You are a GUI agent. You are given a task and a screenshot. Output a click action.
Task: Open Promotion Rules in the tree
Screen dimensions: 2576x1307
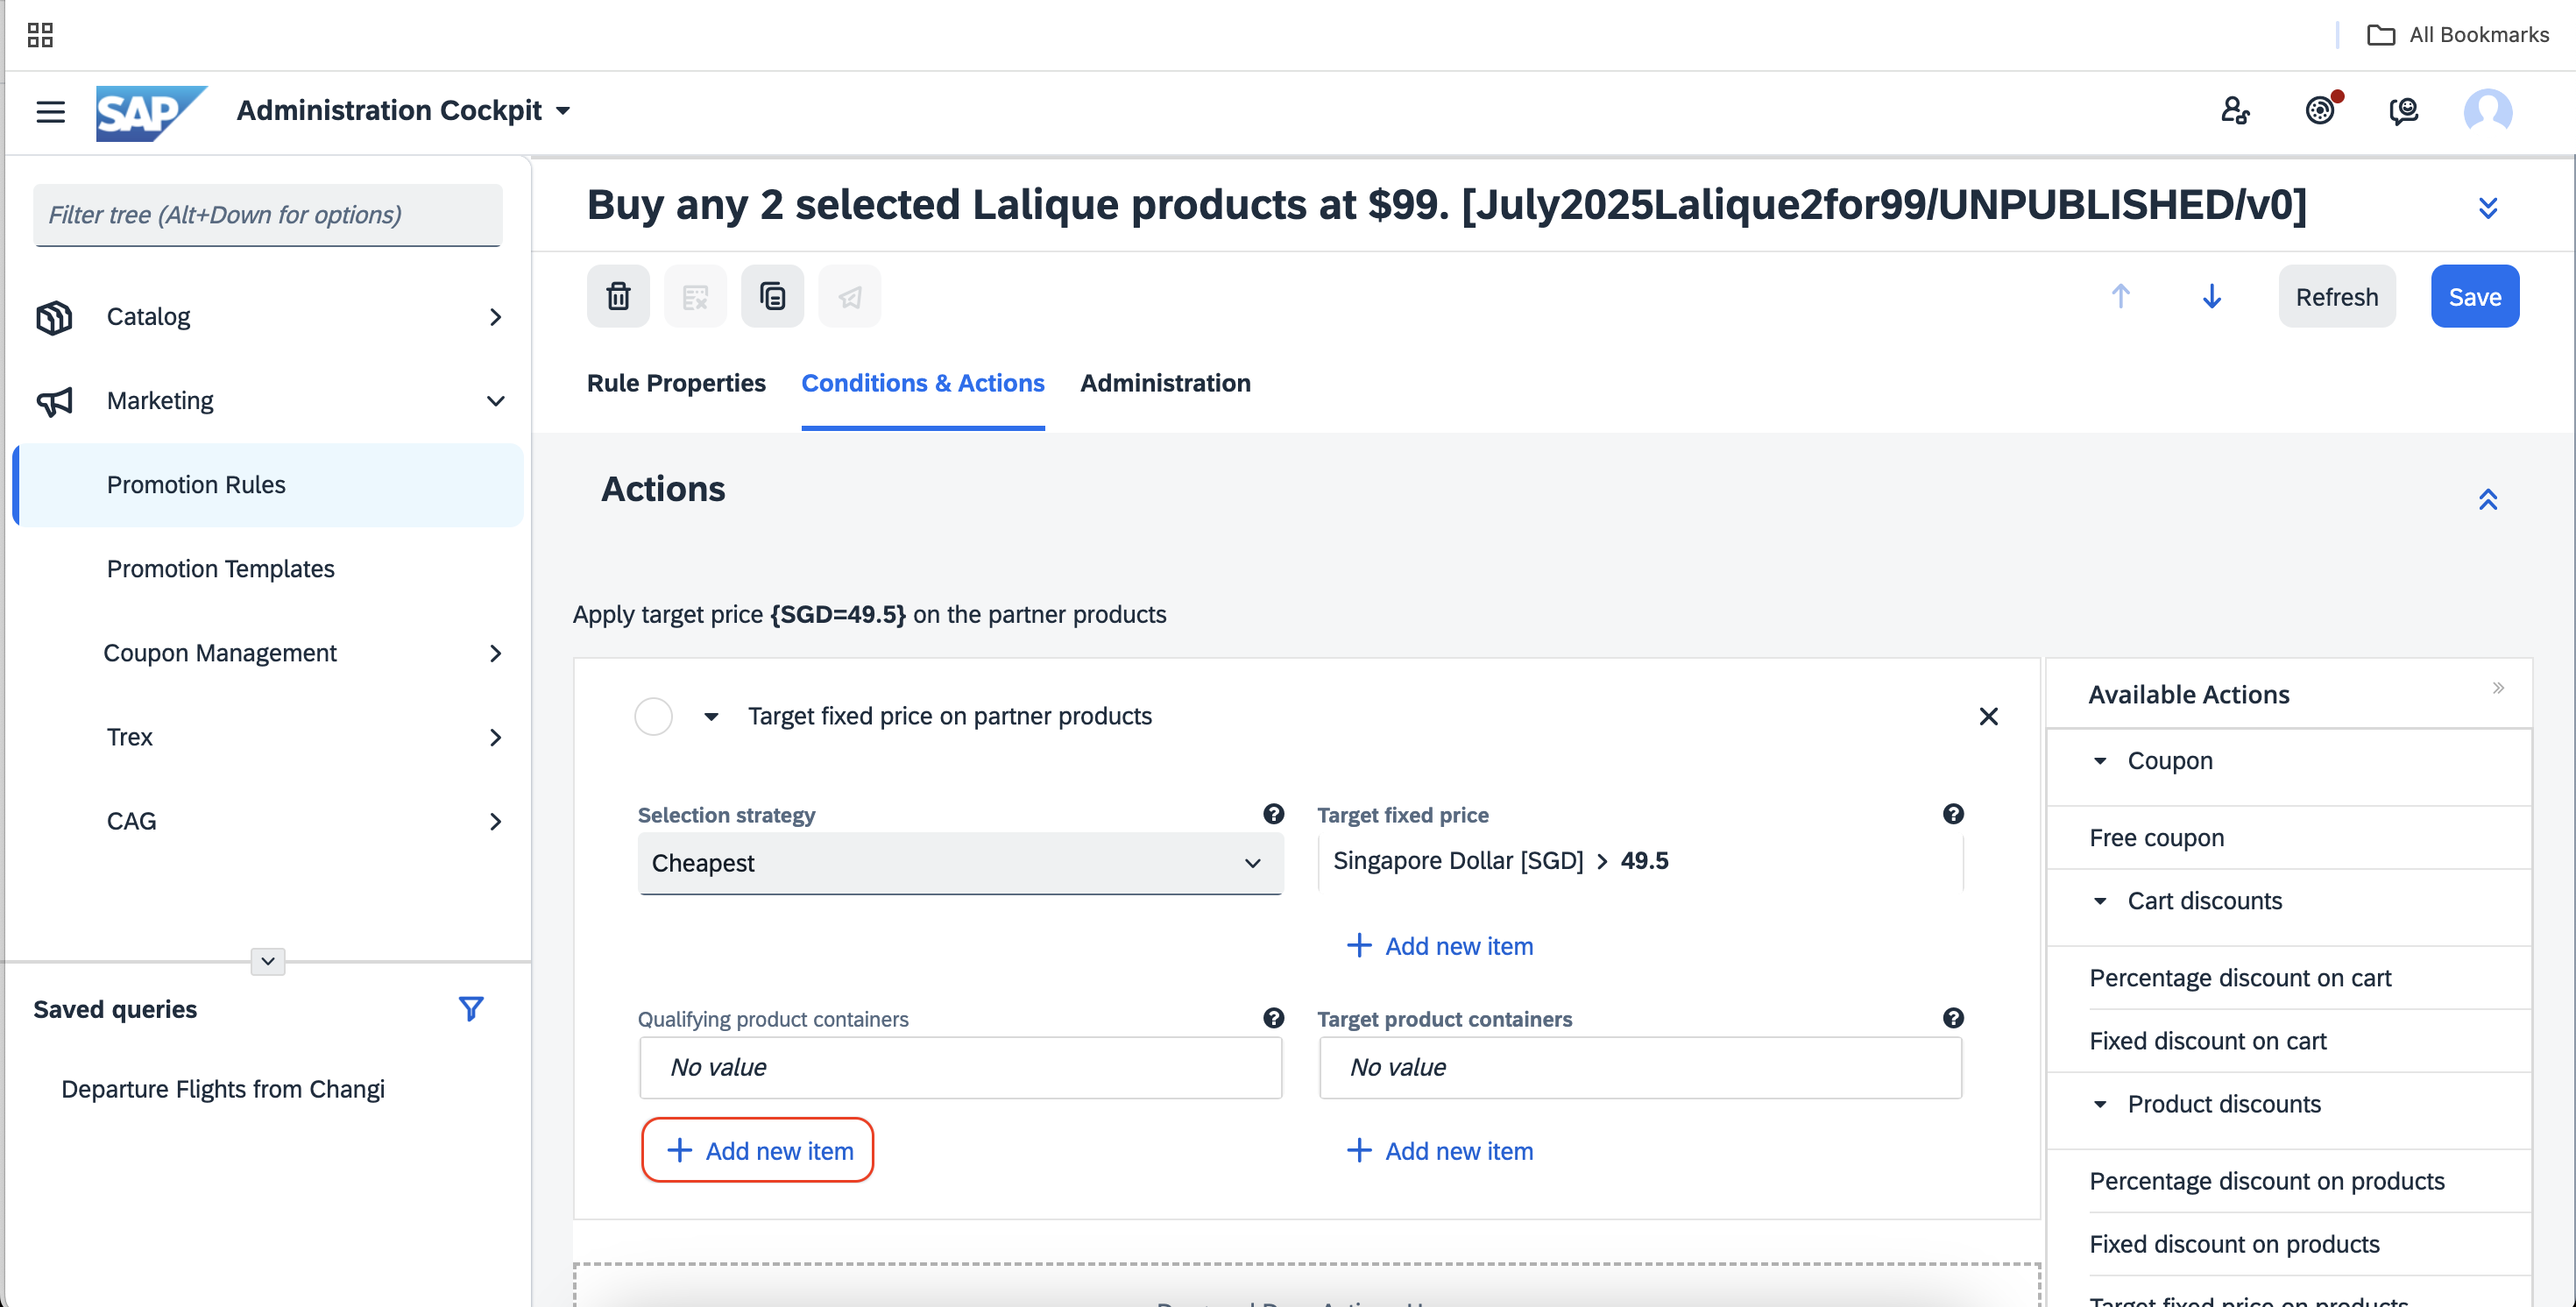tap(270, 485)
